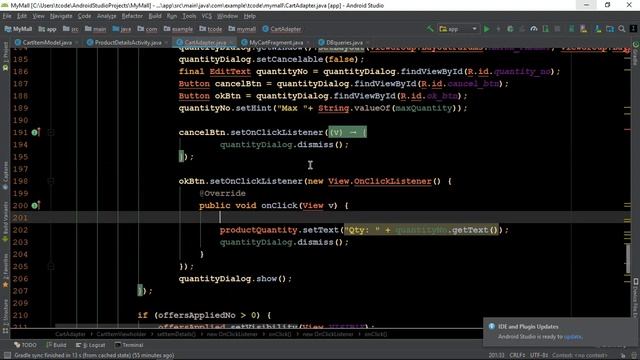Open the Refactor menu
Image resolution: width=640 pixels, height=360 pixels.
[x=132, y=16]
